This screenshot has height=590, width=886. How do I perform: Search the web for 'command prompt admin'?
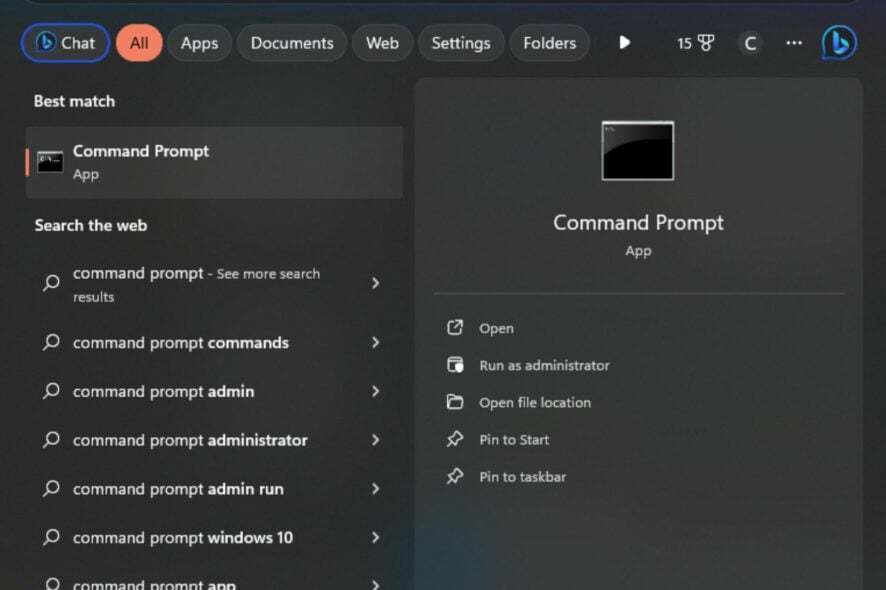point(213,391)
